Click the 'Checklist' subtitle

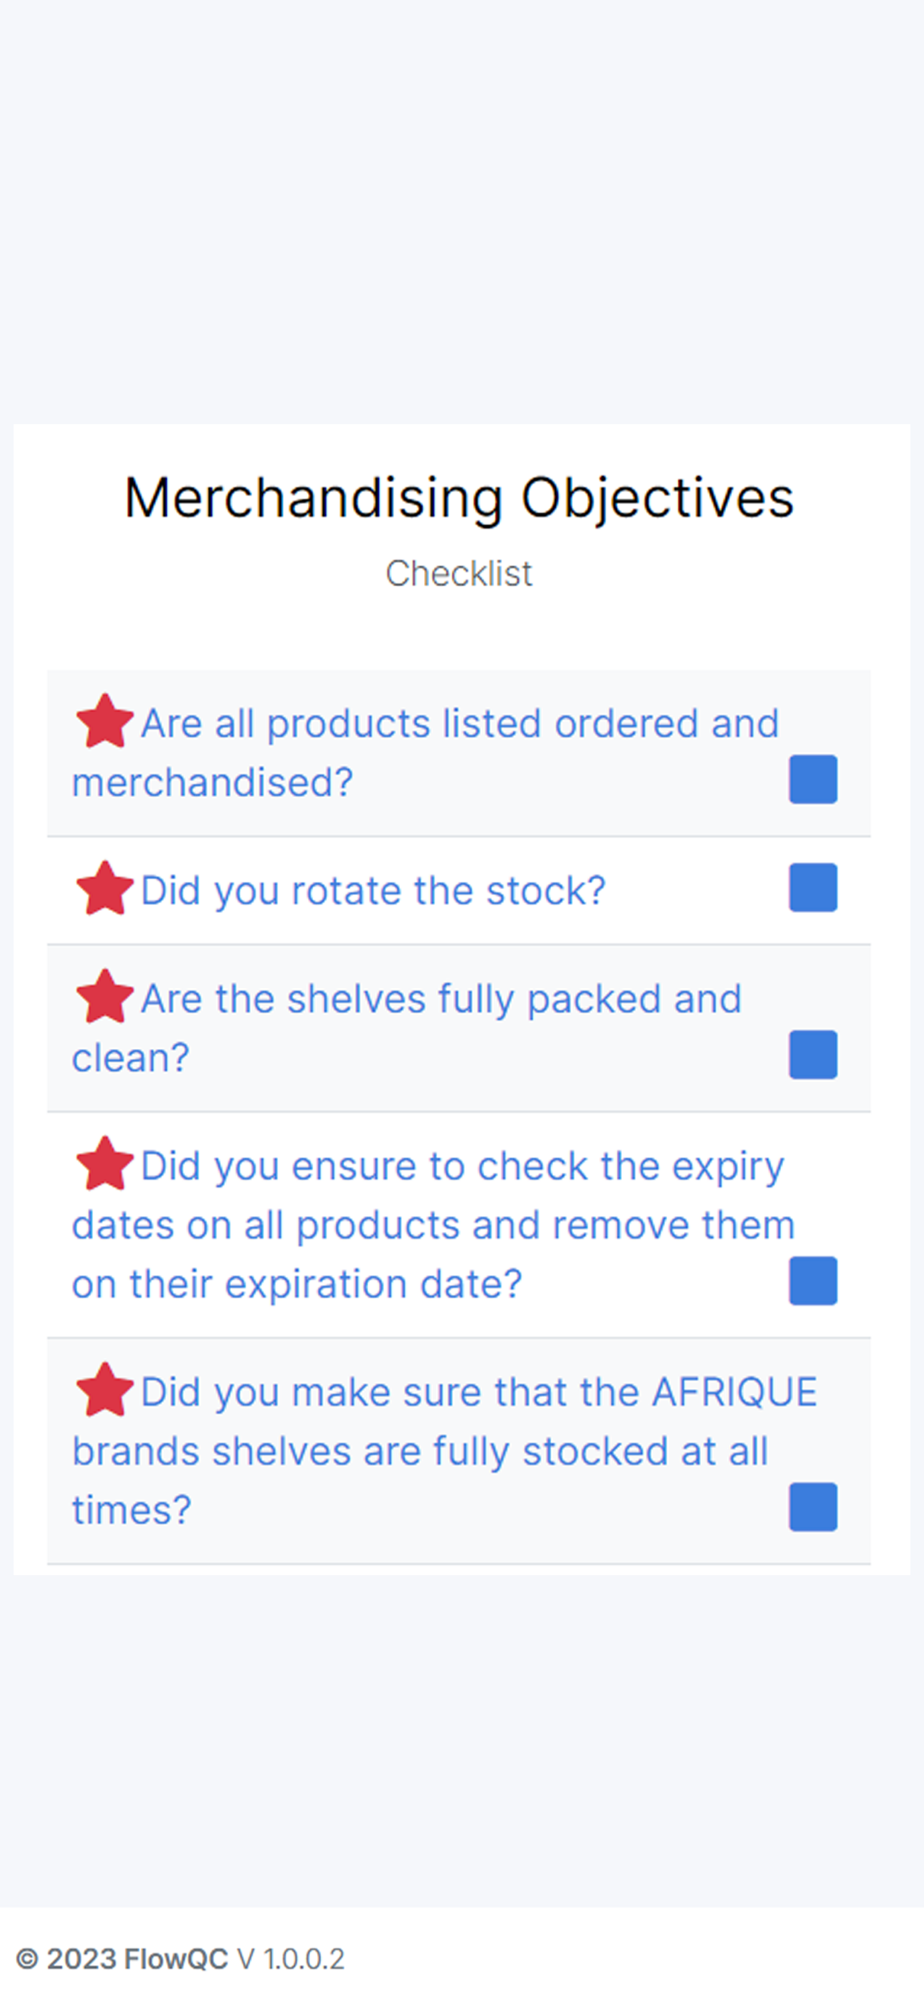pos(459,574)
